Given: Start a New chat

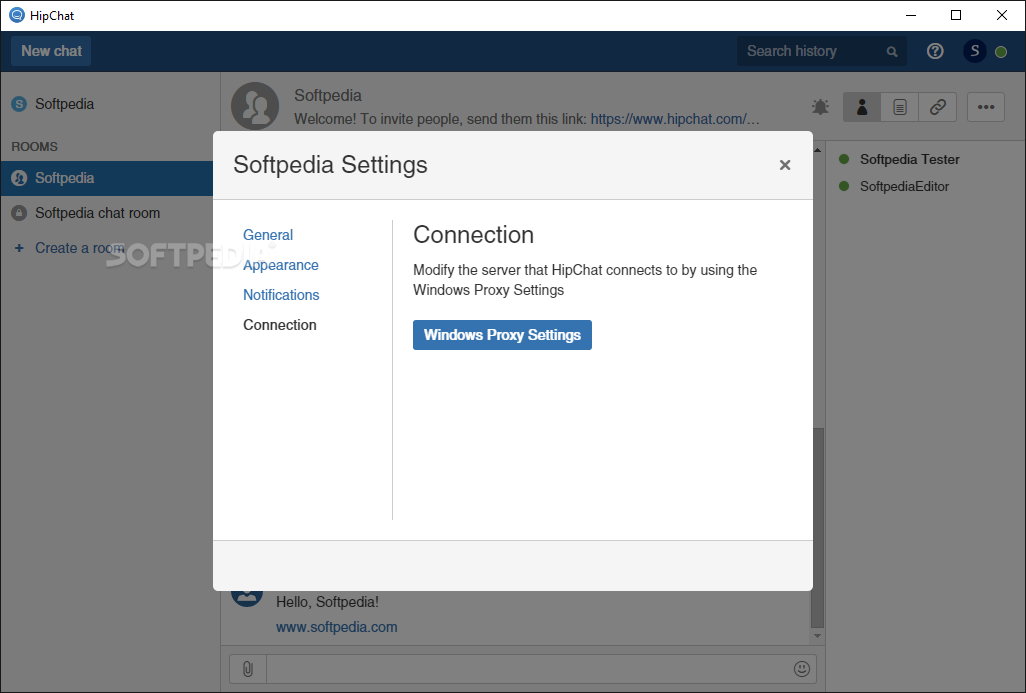Looking at the screenshot, I should coord(51,51).
